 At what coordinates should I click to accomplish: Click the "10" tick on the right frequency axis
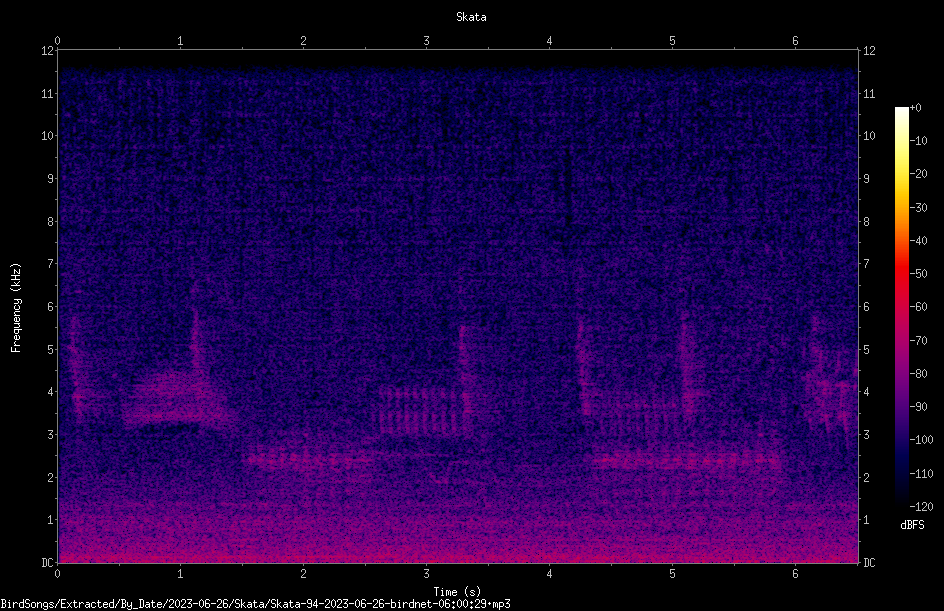coord(869,136)
